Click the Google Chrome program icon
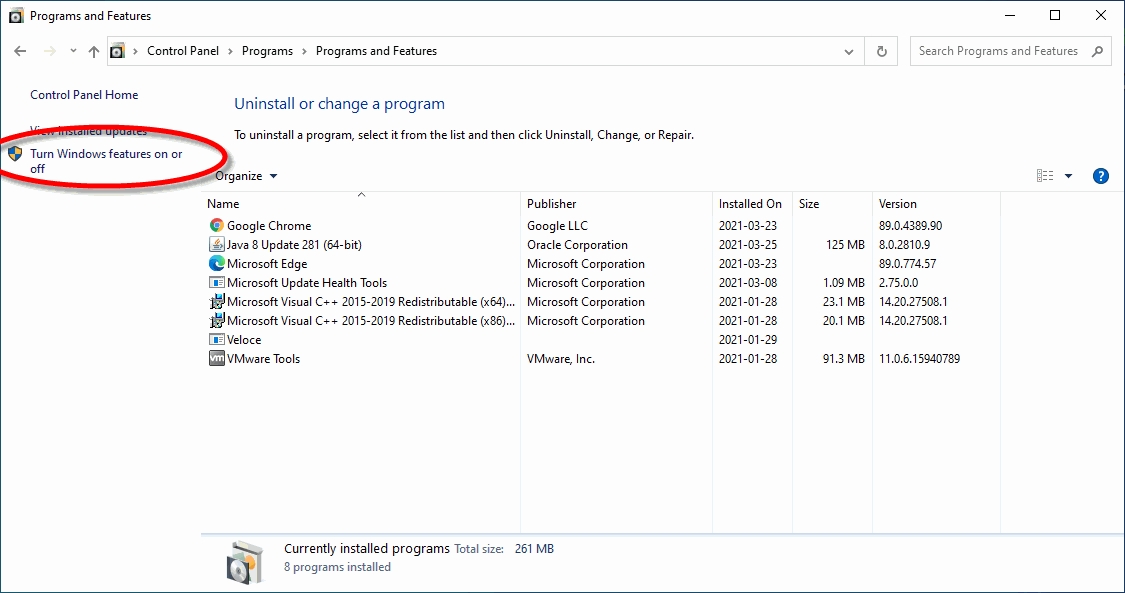The height and width of the screenshot is (593, 1125). point(217,226)
